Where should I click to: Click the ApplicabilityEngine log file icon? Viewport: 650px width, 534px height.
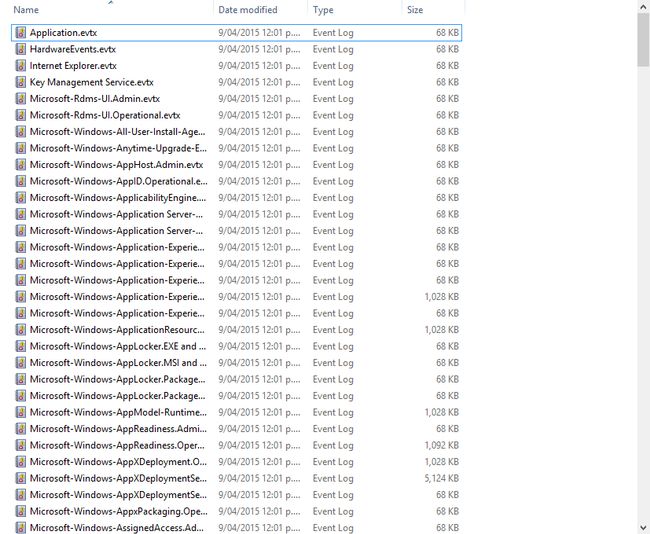point(21,198)
